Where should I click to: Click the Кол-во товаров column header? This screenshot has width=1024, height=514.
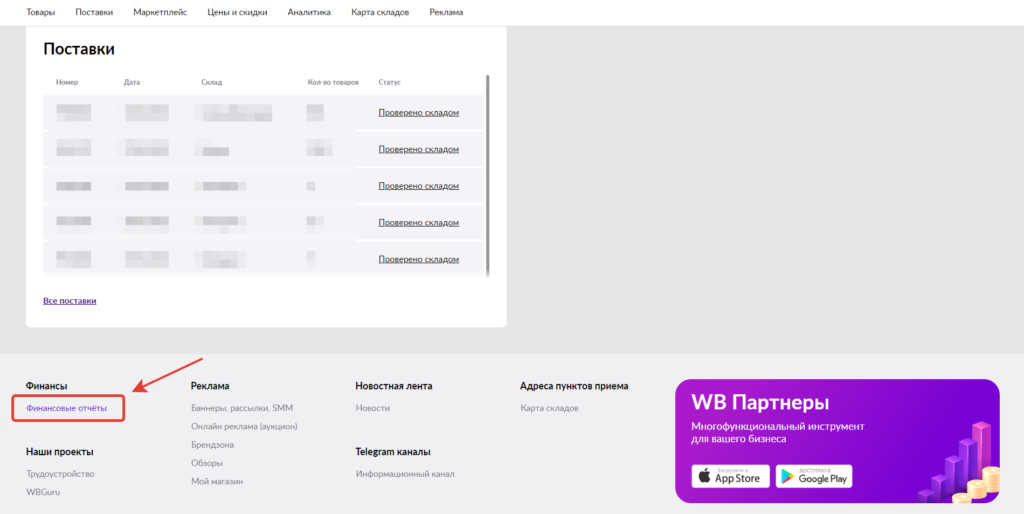tap(333, 82)
